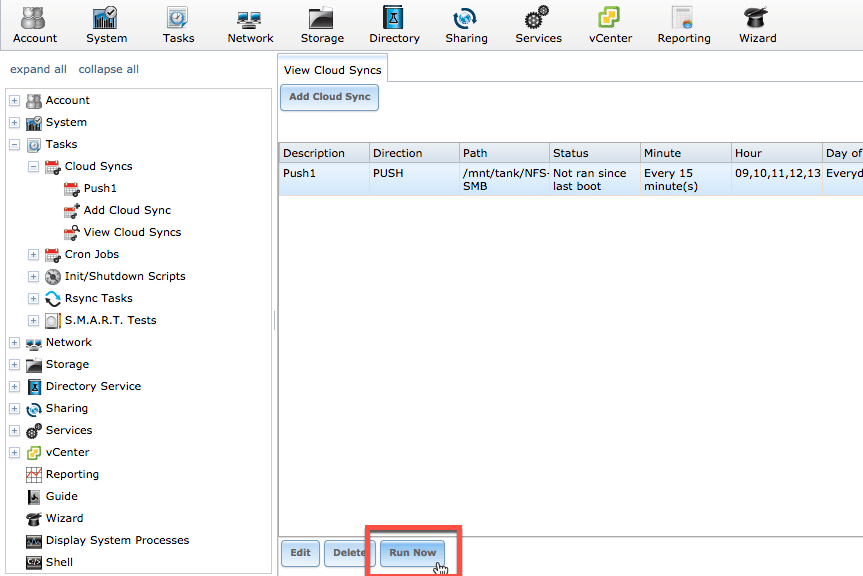Click the expand all link

coord(39,69)
